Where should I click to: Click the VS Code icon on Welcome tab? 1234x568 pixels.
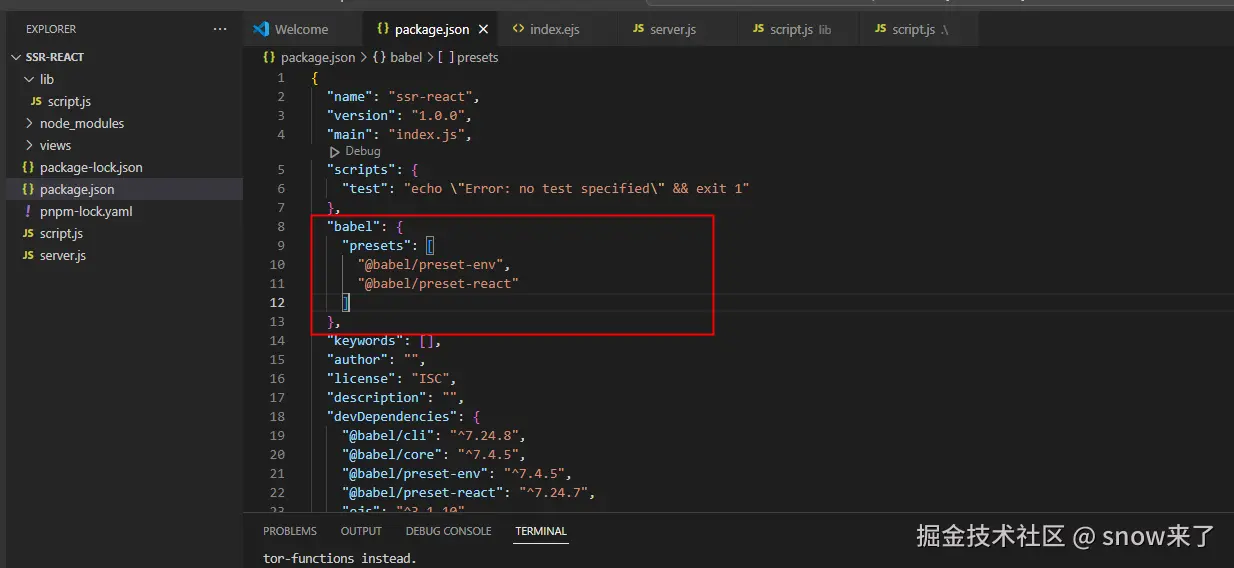coord(262,30)
